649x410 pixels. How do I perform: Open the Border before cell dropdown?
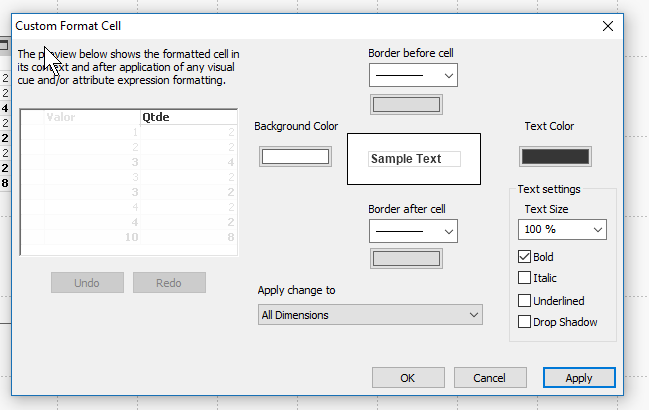(413, 75)
